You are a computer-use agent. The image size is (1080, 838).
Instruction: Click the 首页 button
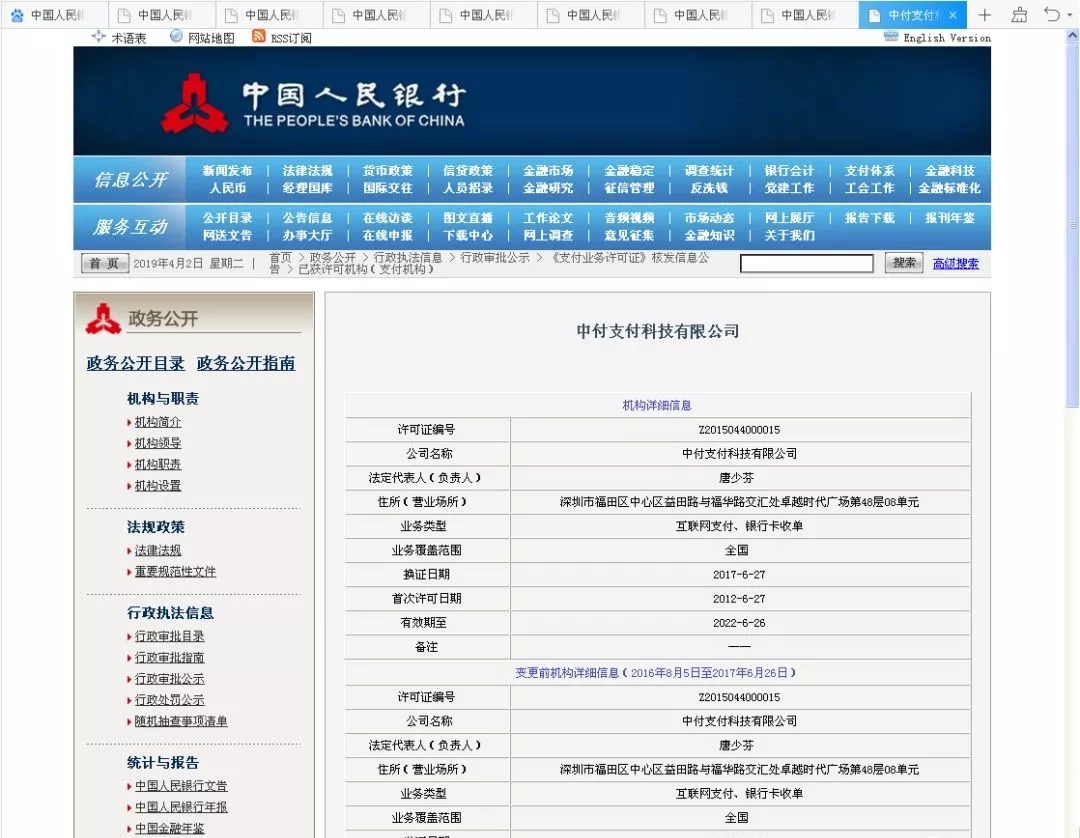(x=105, y=263)
